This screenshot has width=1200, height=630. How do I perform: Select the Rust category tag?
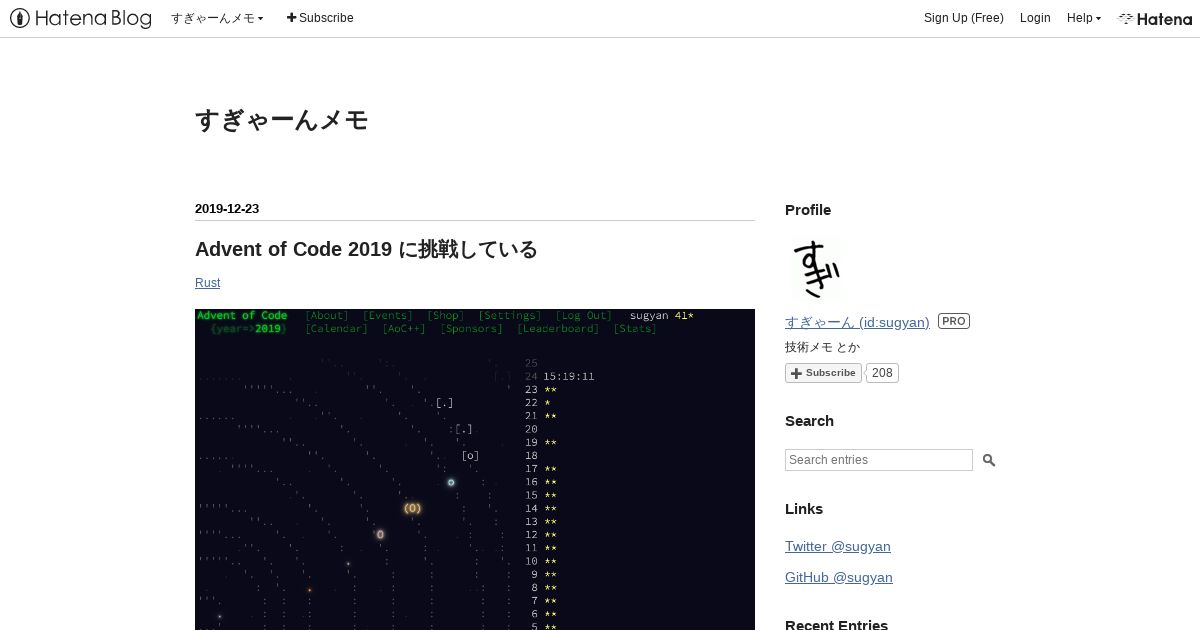click(x=207, y=283)
